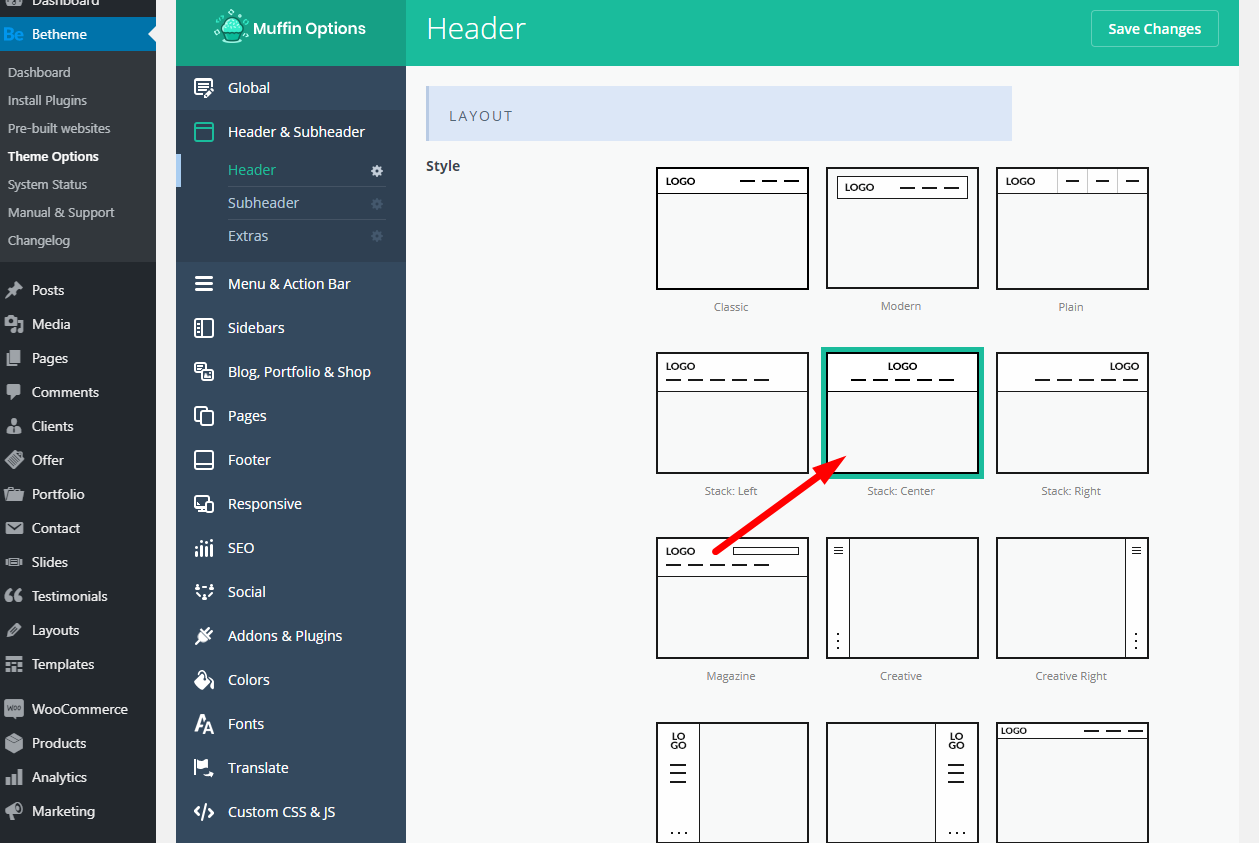Image resolution: width=1259 pixels, height=843 pixels.
Task: Click the Colors paint bucket icon
Action: tap(204, 680)
